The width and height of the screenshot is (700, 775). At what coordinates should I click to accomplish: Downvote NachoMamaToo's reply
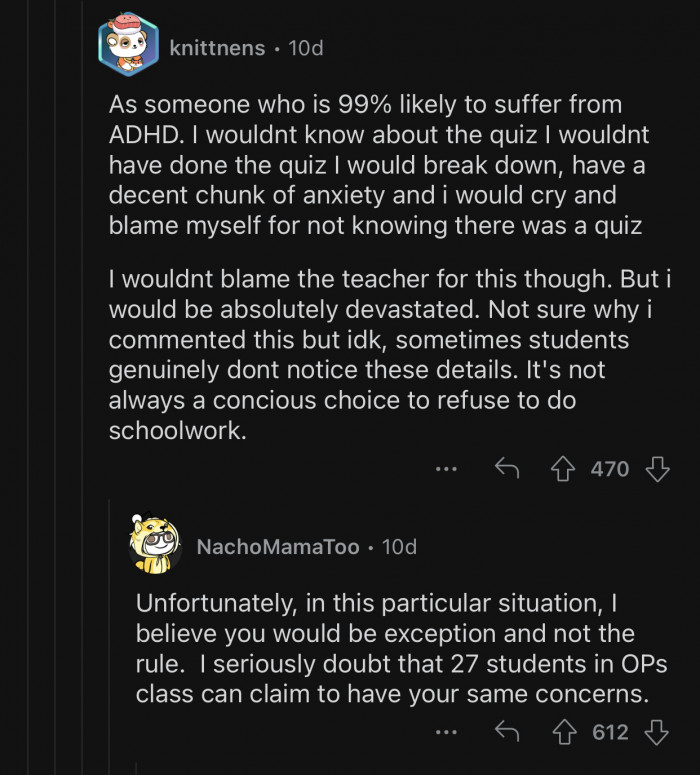[x=657, y=733]
